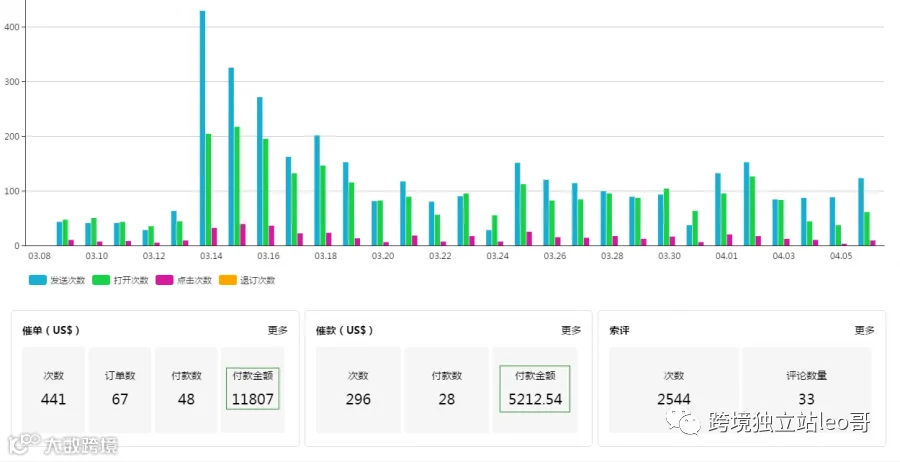Viewport: 900px width, 462px height.
Task: Click the 200 y-axis value
Action: click(11, 137)
